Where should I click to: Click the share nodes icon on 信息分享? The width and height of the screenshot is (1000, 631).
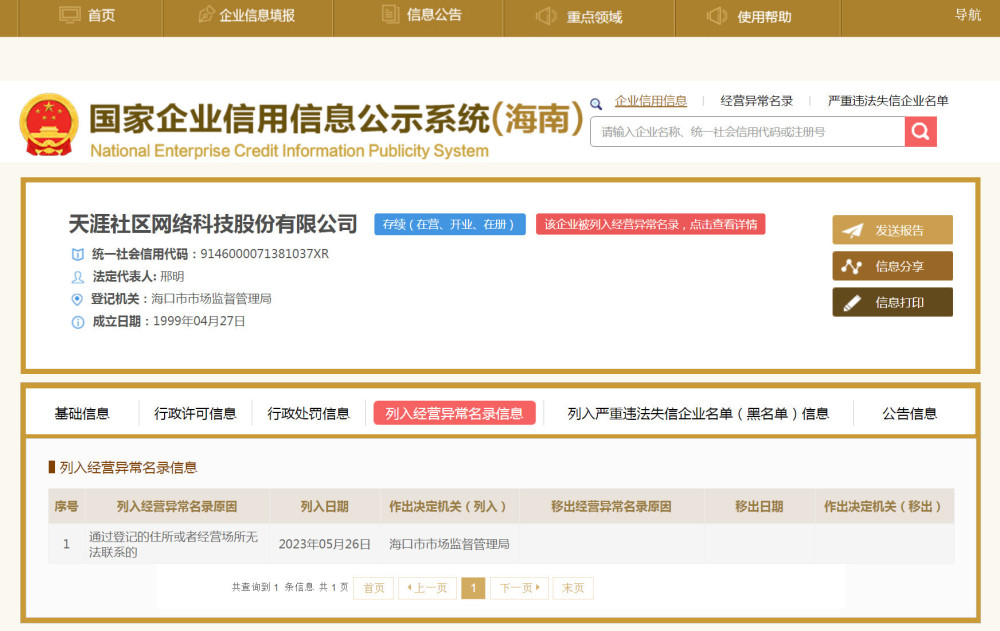[x=851, y=266]
